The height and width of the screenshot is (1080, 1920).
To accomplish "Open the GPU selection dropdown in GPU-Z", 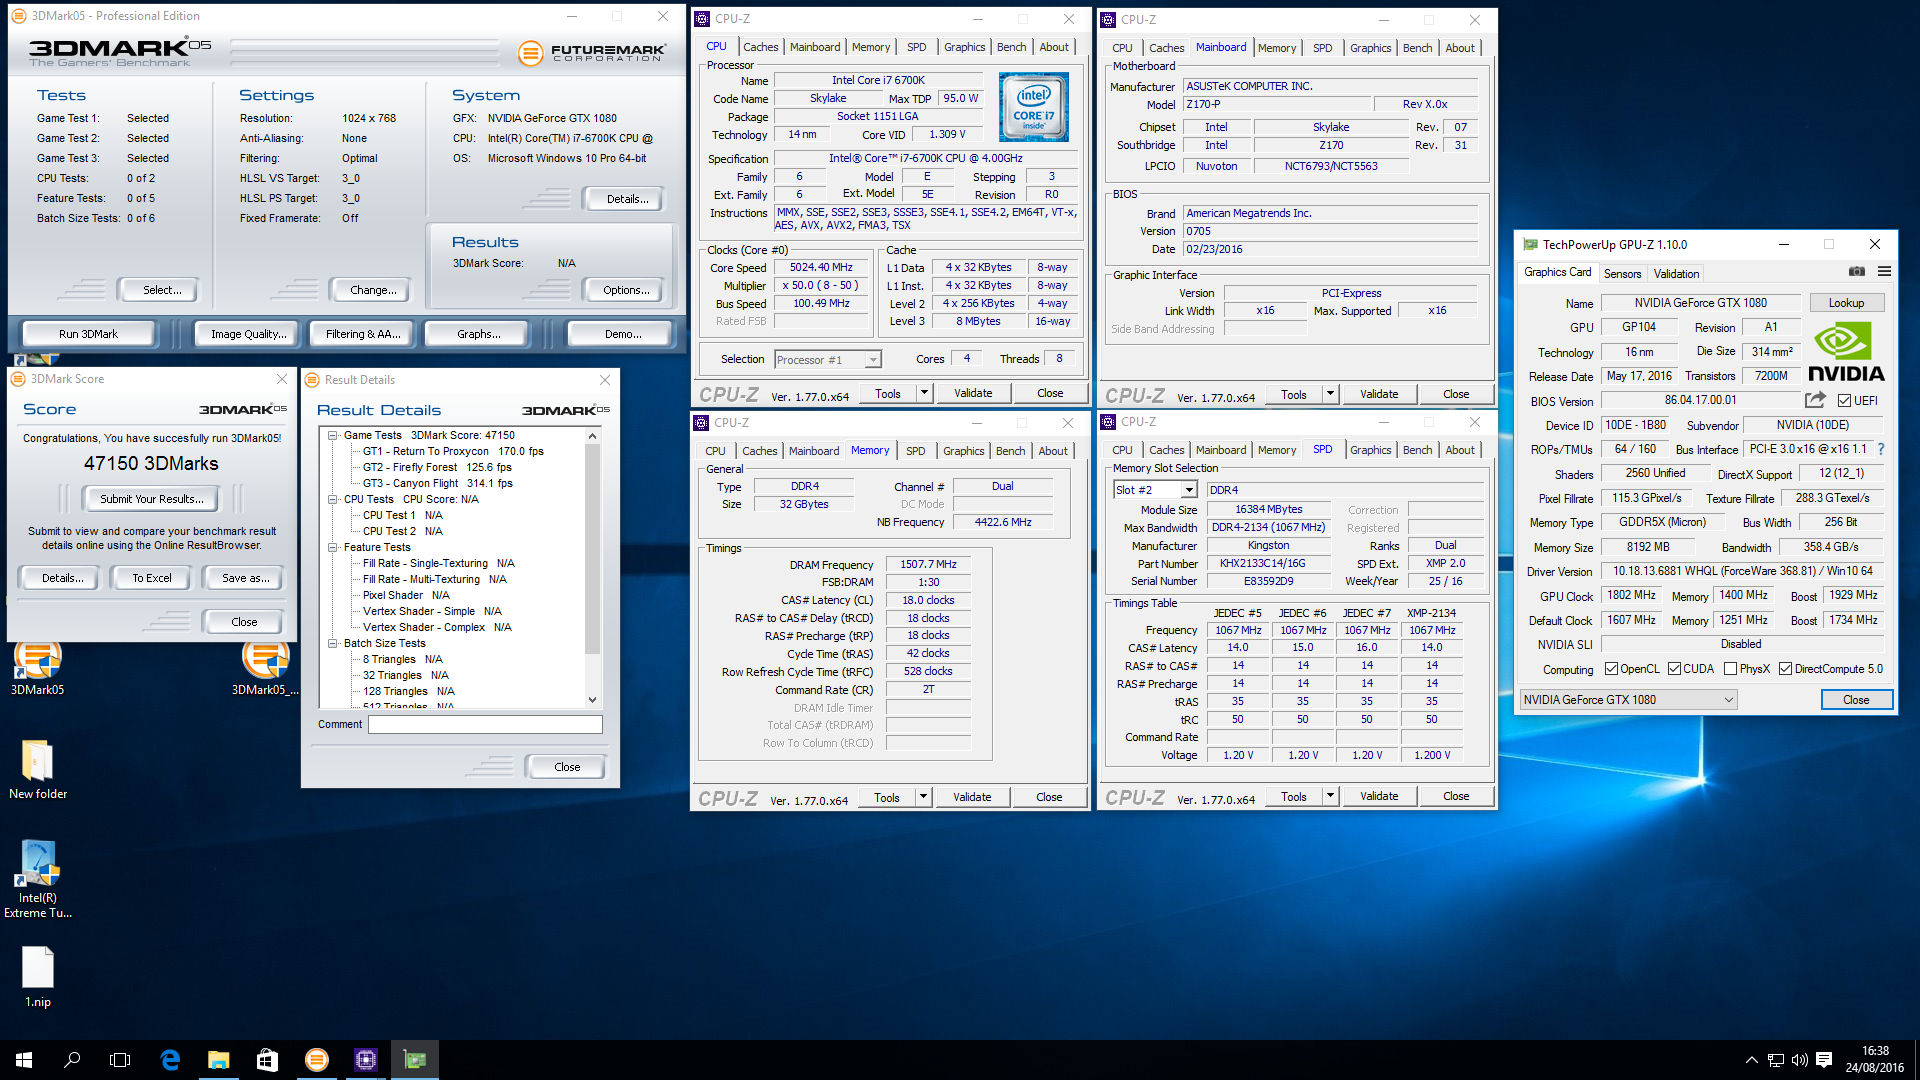I will point(1628,700).
